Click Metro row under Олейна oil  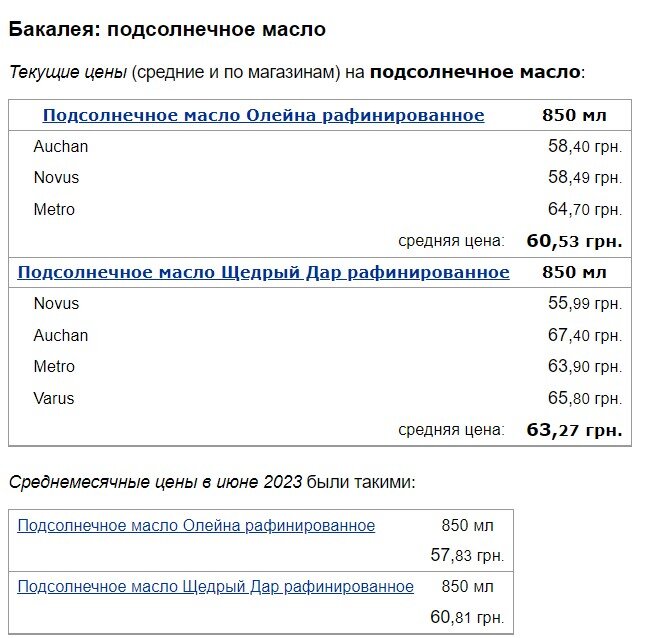pos(320,209)
